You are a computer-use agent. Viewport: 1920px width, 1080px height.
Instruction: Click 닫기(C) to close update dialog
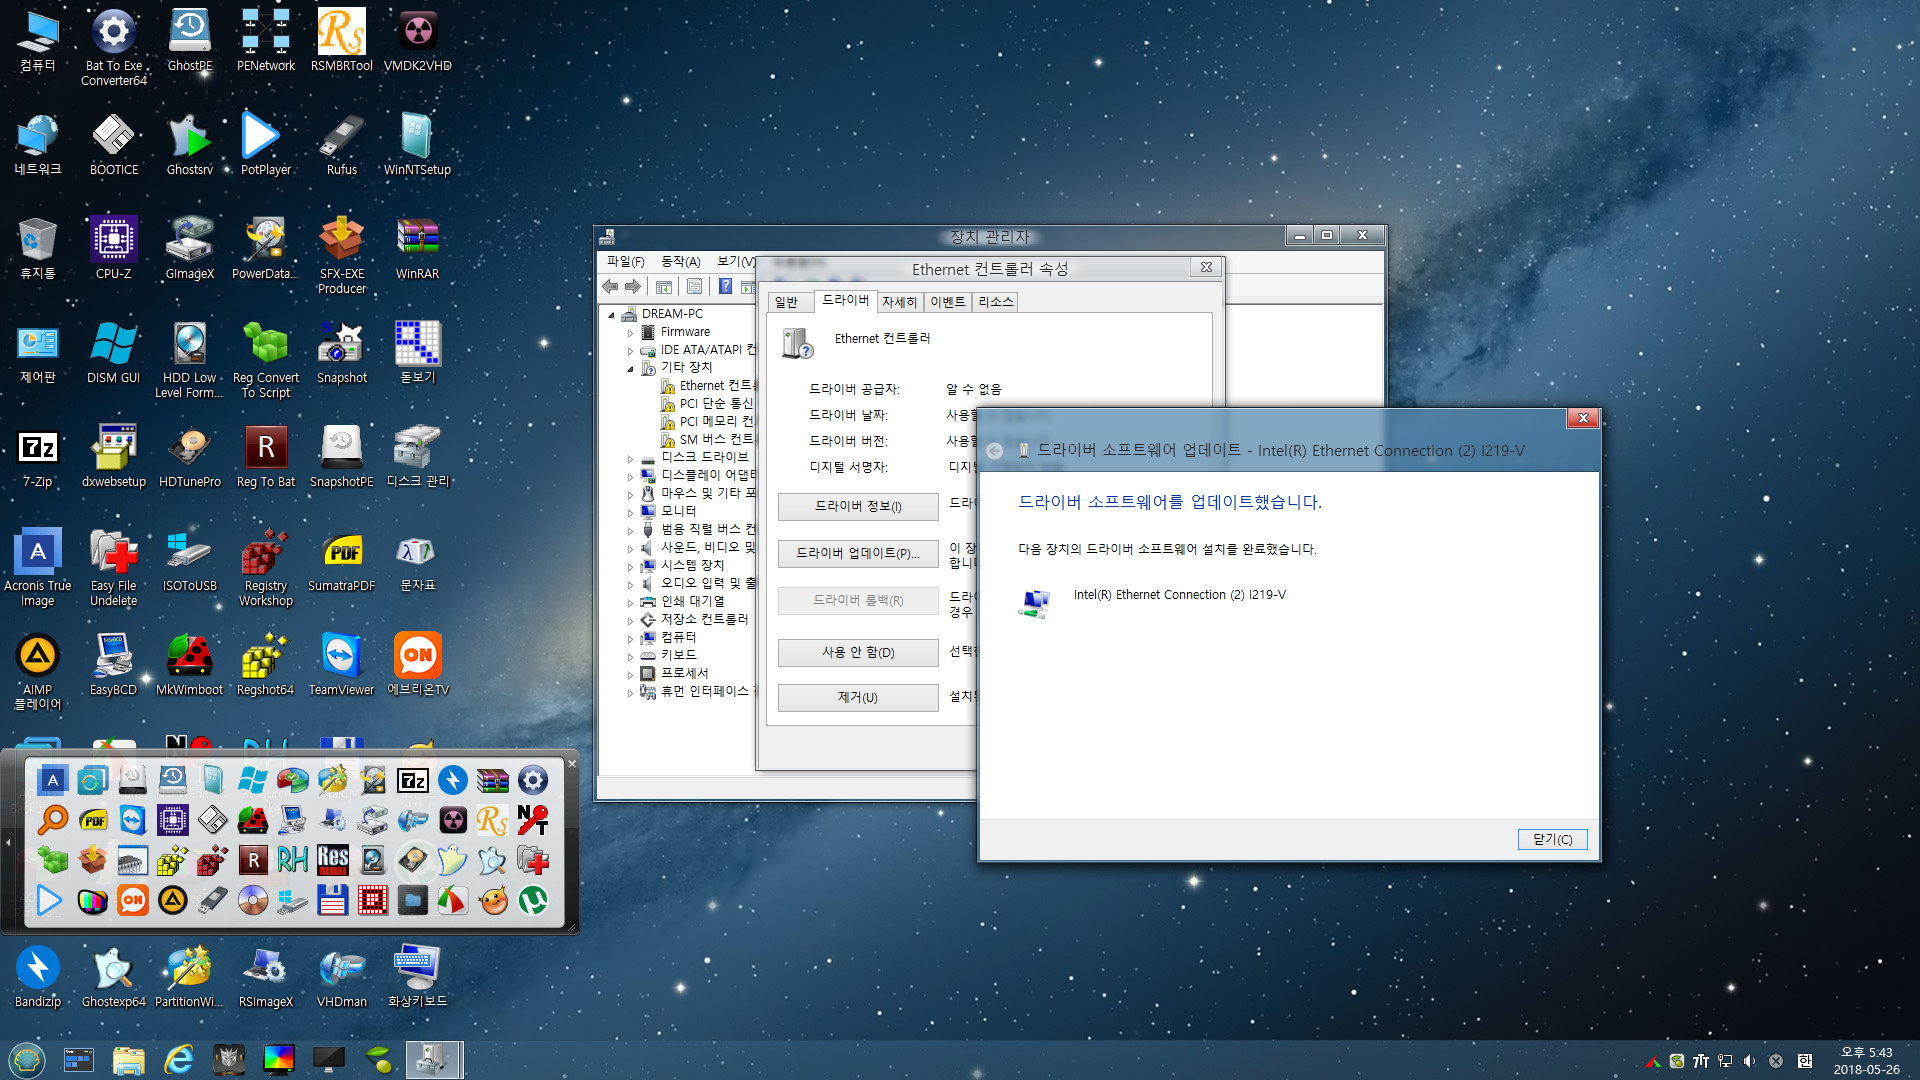(x=1552, y=839)
